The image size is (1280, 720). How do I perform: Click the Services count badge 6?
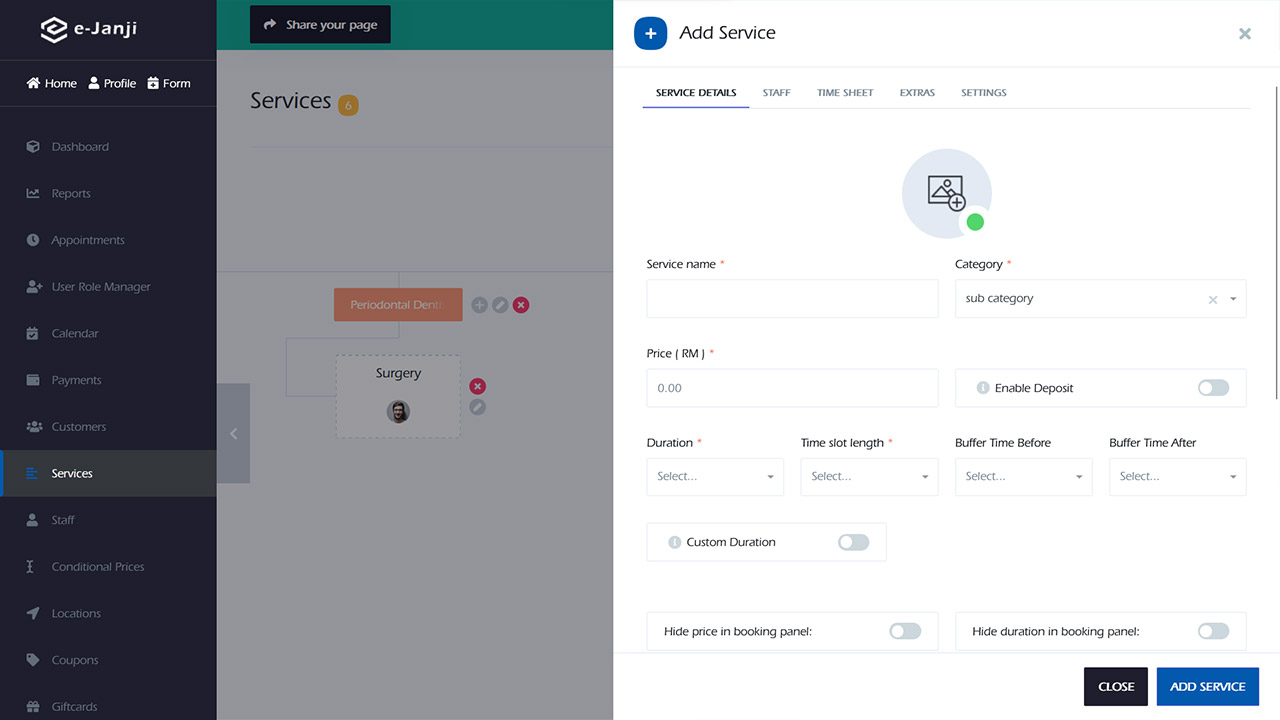coord(348,105)
